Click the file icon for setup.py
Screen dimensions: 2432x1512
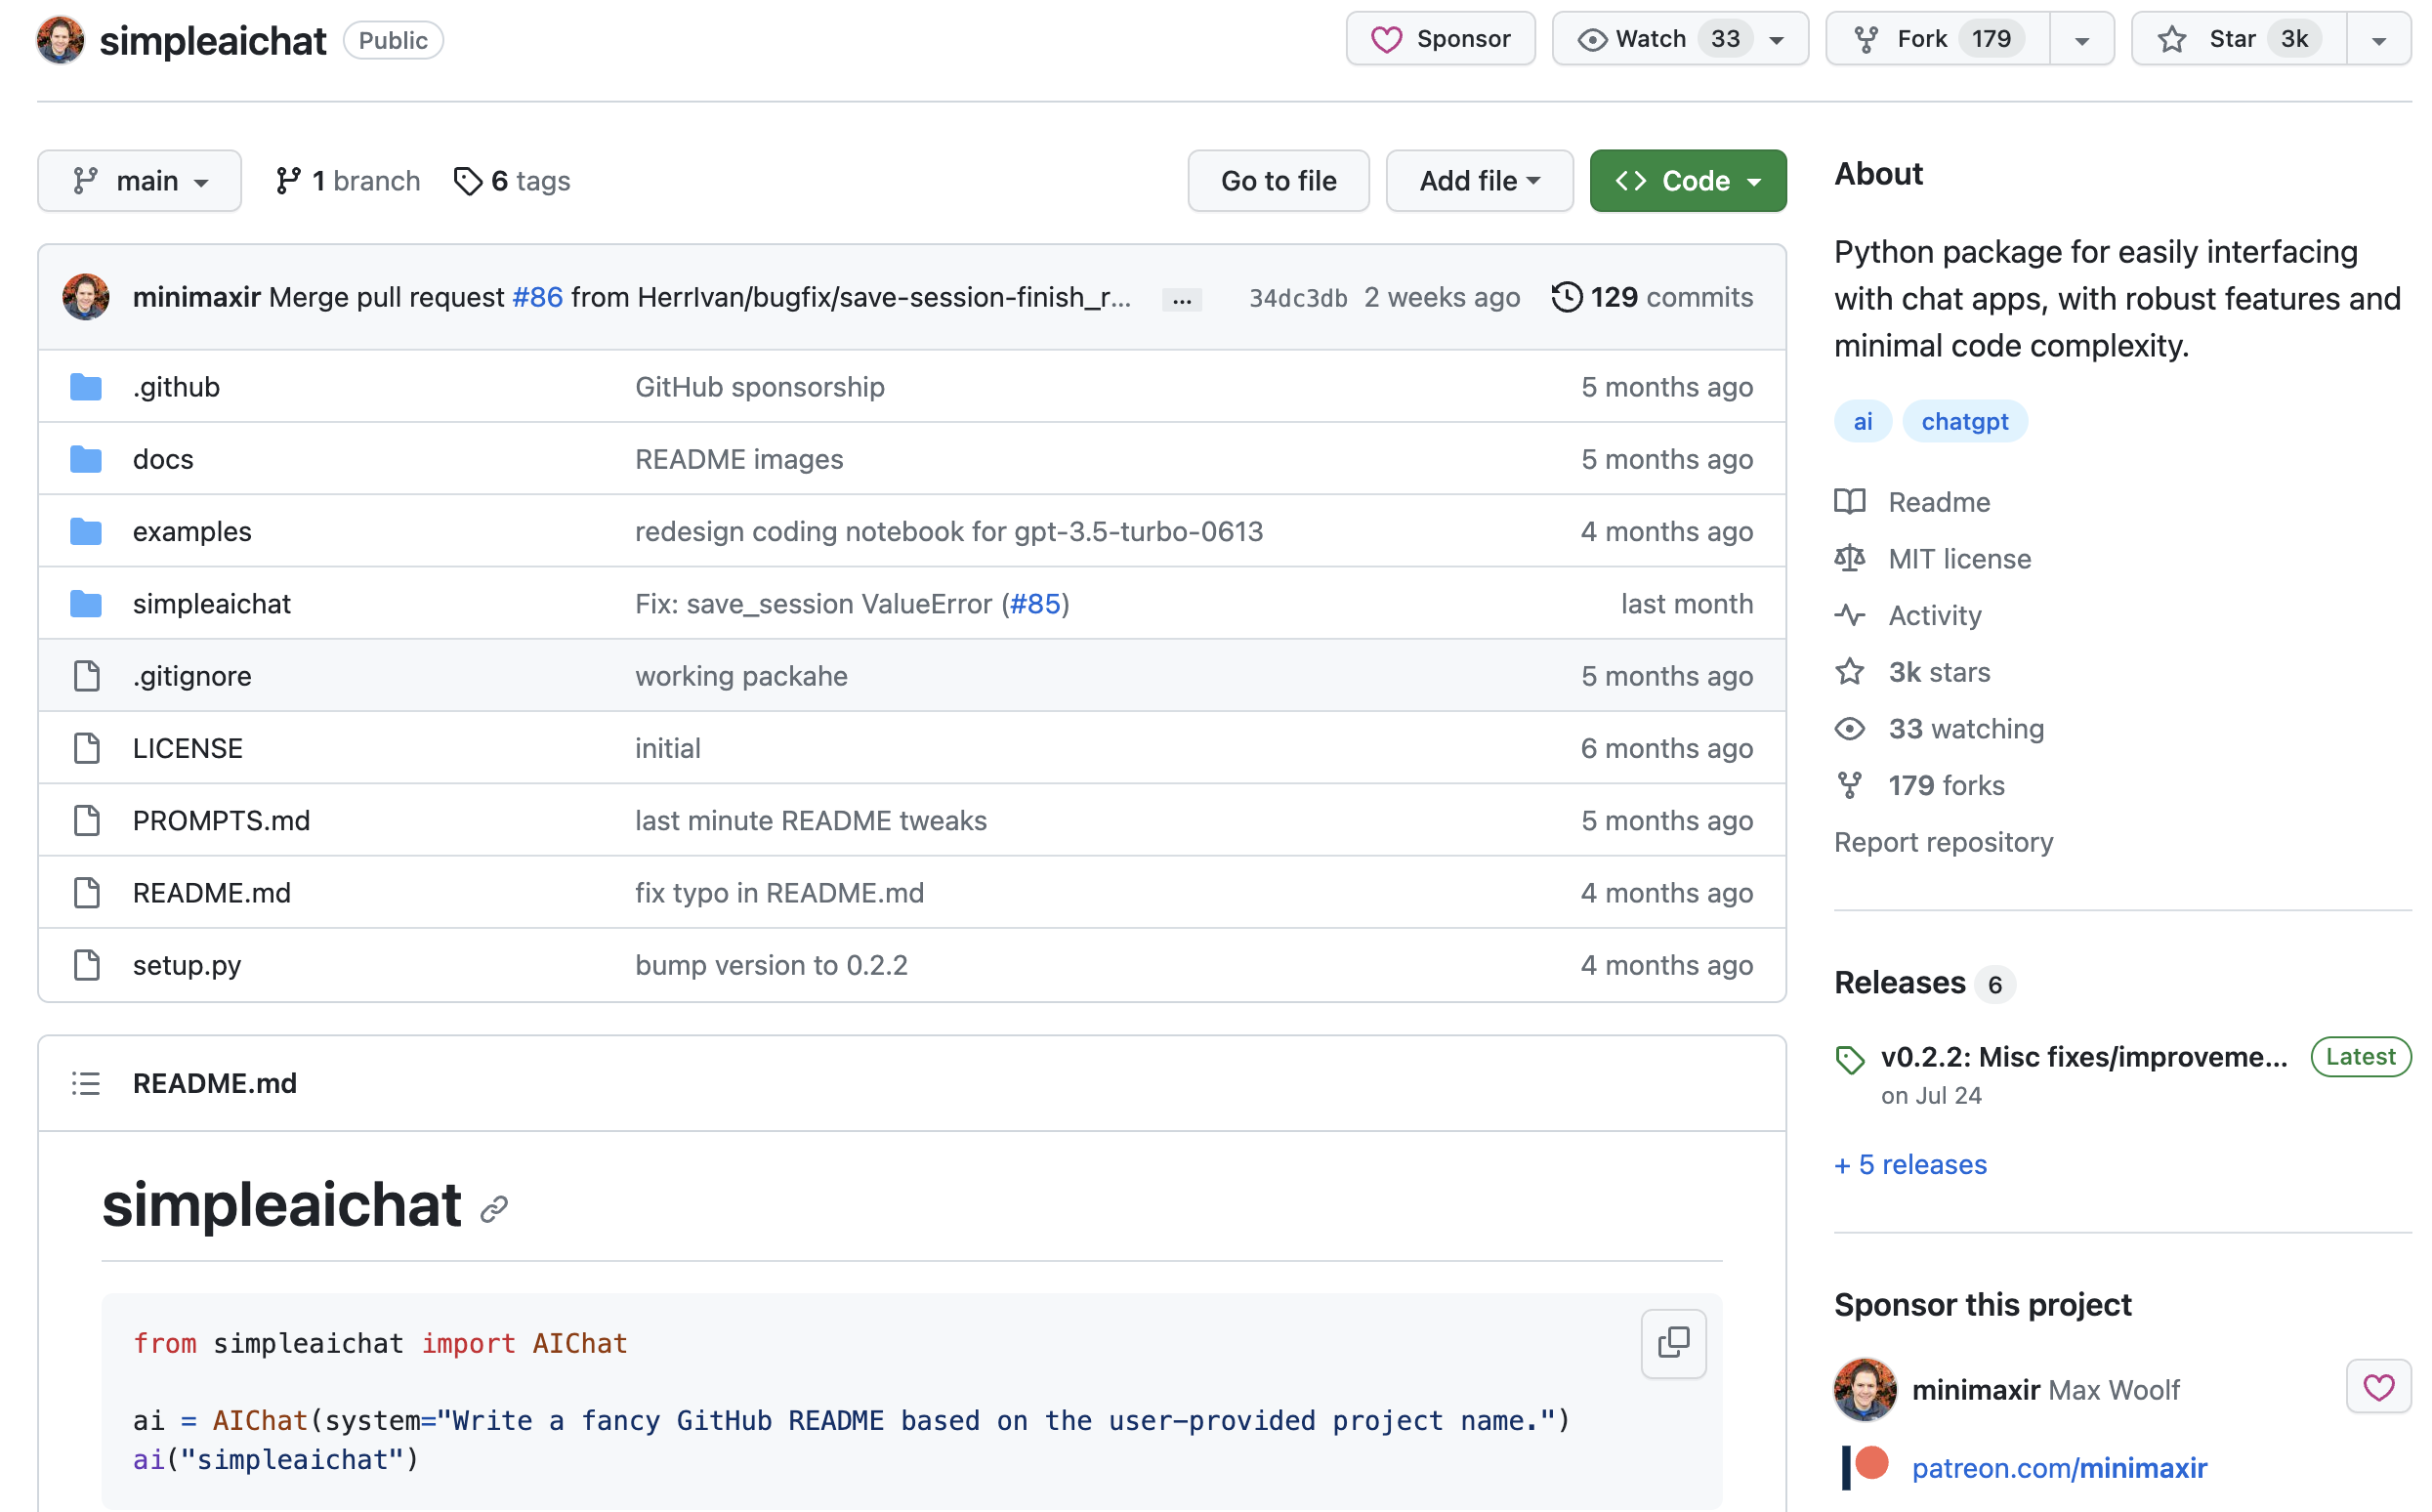click(x=87, y=965)
